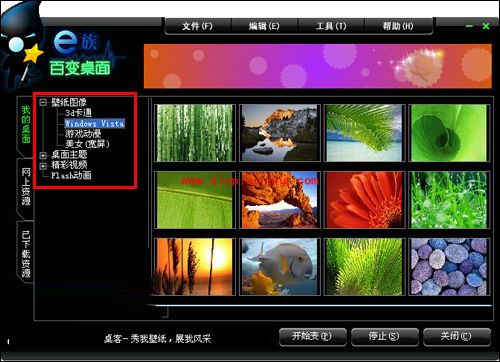Select the green bamboo stalks wallpaper thumbnail
The height and width of the screenshot is (362, 500).
[x=195, y=133]
